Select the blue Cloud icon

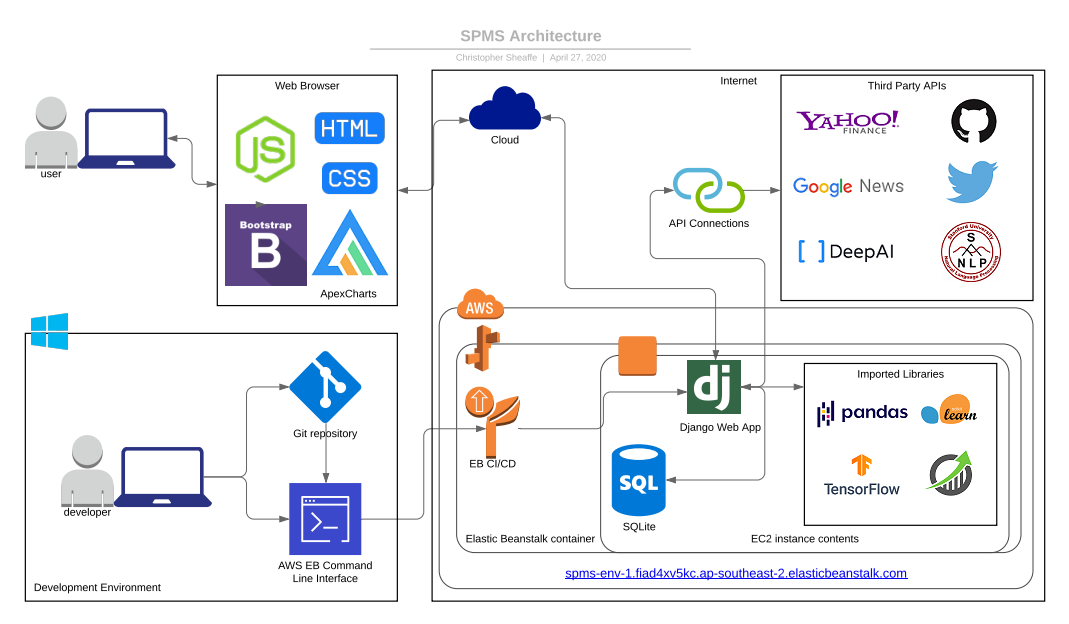504,108
